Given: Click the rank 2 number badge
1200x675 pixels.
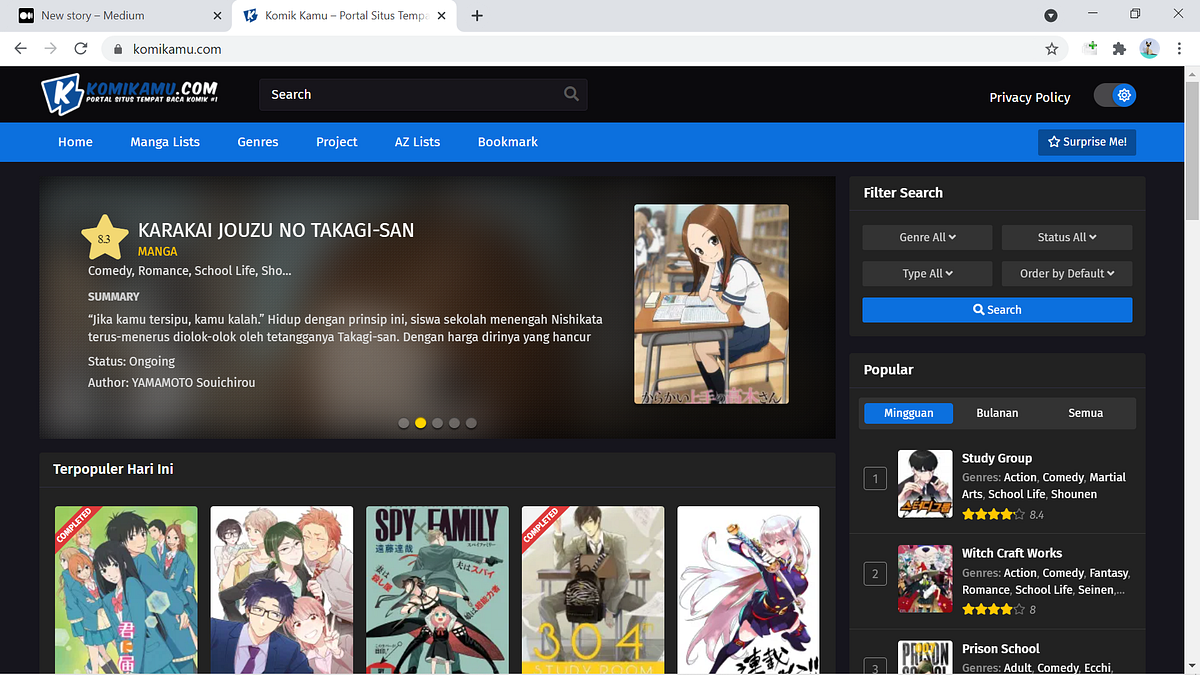Looking at the screenshot, I should coord(875,574).
